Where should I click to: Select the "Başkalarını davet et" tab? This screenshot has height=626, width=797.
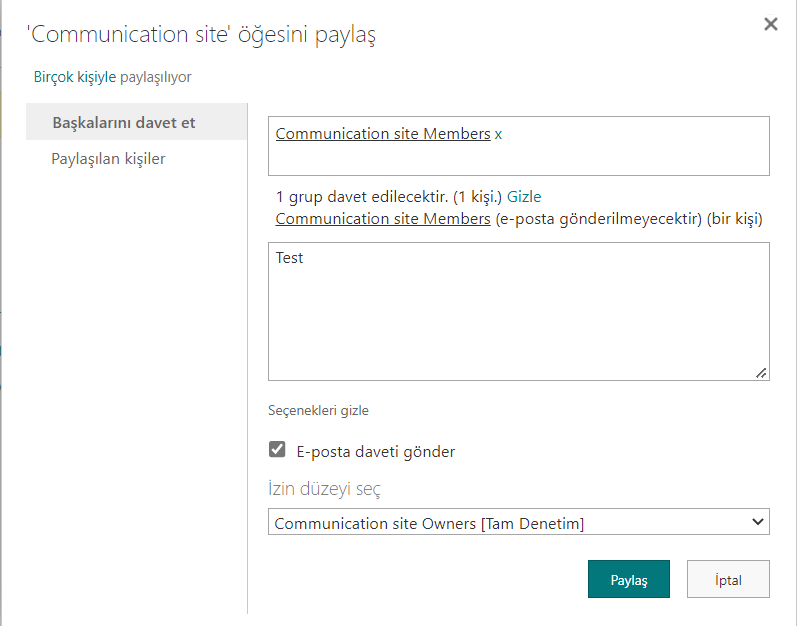(x=124, y=123)
